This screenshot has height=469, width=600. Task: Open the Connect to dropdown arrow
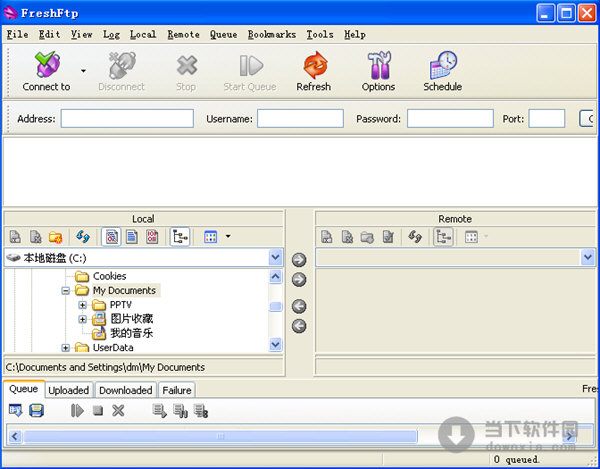[x=83, y=72]
